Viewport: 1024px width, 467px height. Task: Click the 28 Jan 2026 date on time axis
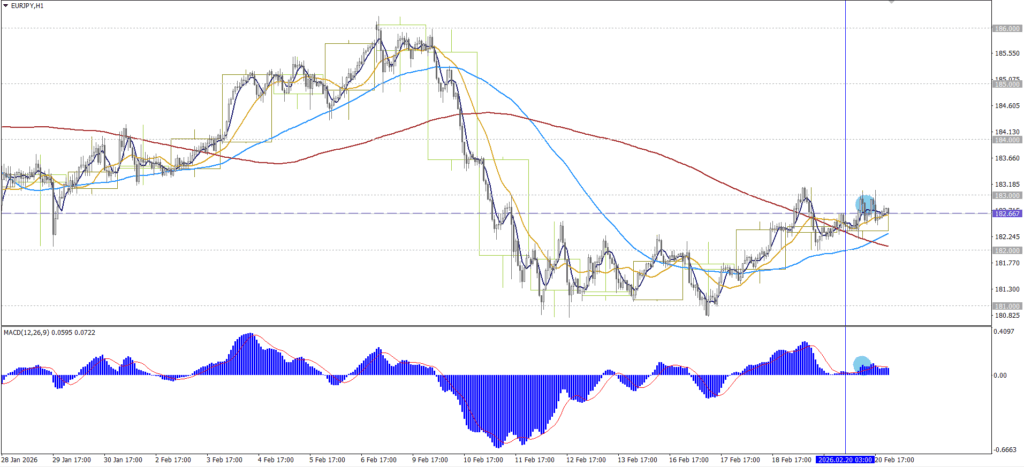tap(22, 460)
